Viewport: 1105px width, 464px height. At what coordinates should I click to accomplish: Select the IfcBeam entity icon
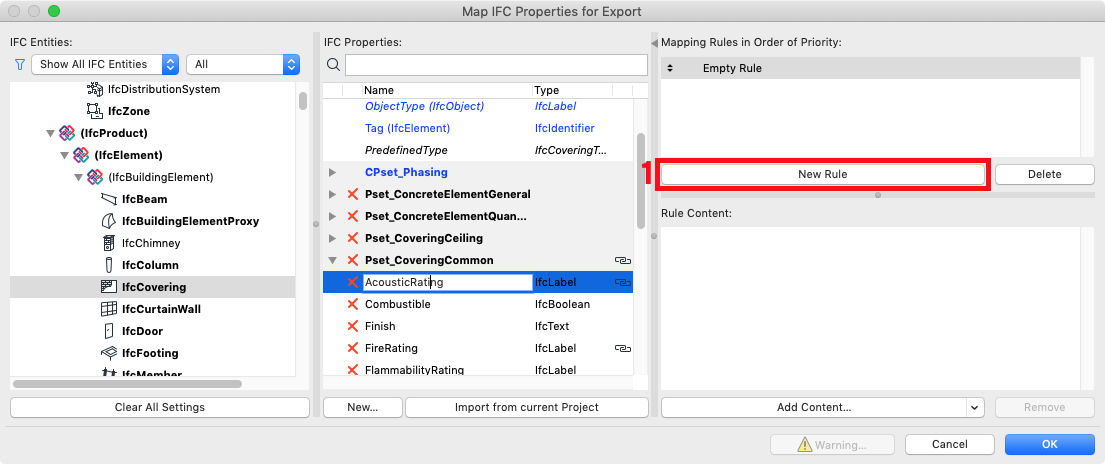click(109, 199)
